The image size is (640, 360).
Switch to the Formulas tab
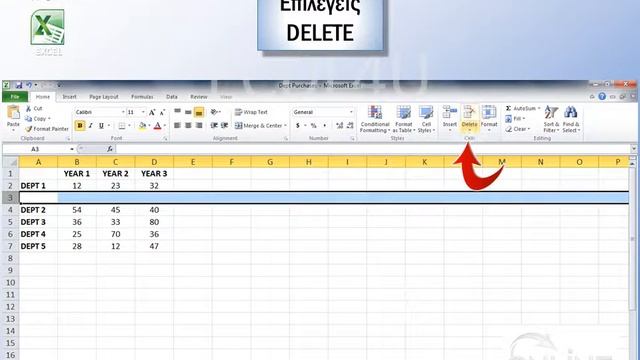[142, 97]
